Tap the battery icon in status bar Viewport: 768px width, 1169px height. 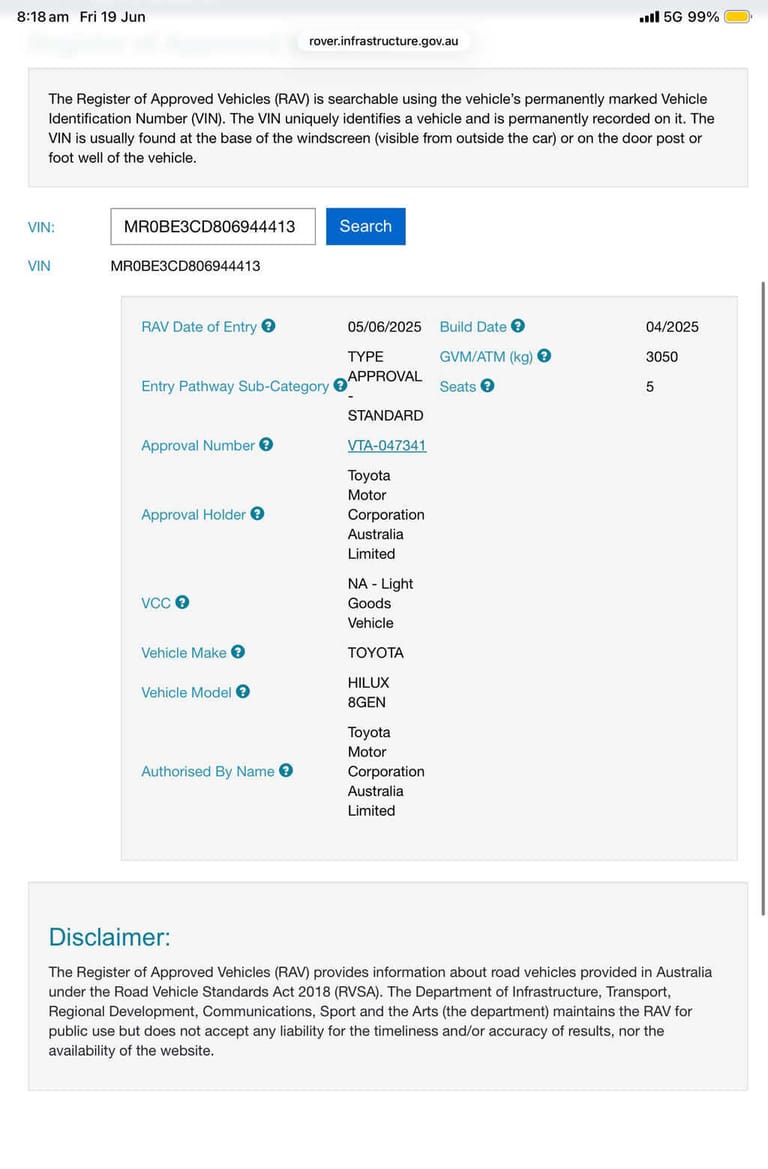[738, 16]
